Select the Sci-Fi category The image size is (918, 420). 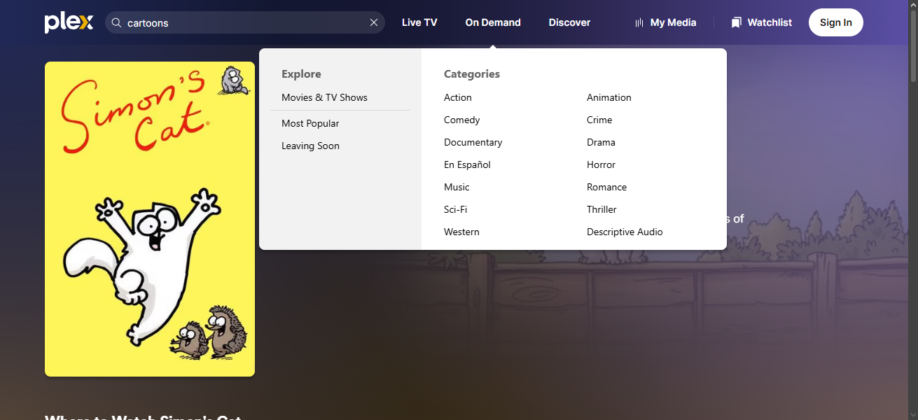[x=455, y=210]
